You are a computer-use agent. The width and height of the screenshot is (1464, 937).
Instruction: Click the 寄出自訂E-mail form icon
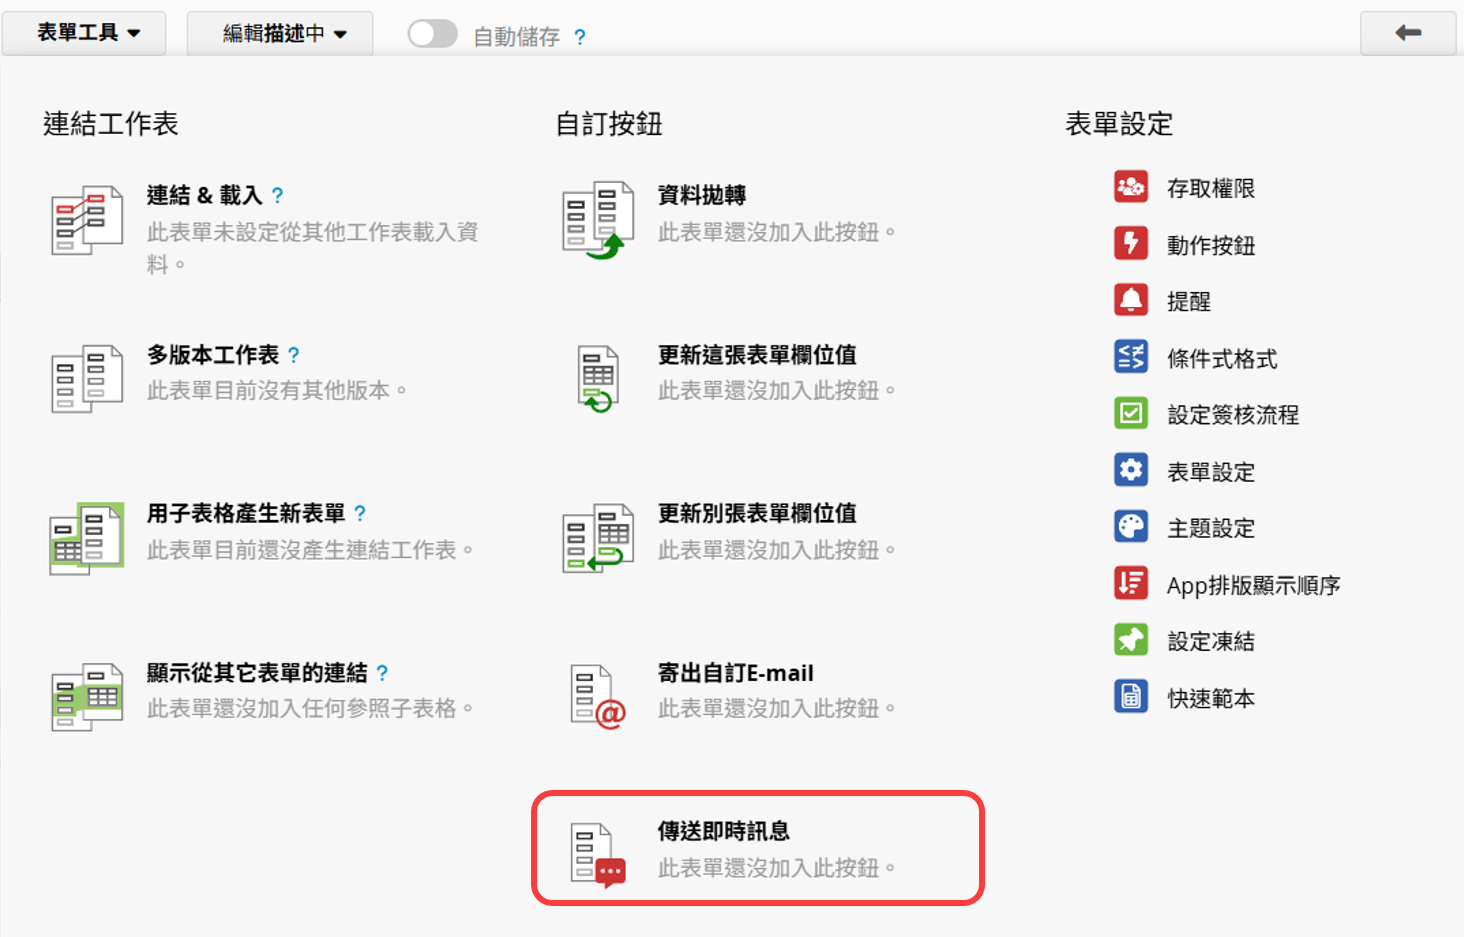(x=597, y=696)
